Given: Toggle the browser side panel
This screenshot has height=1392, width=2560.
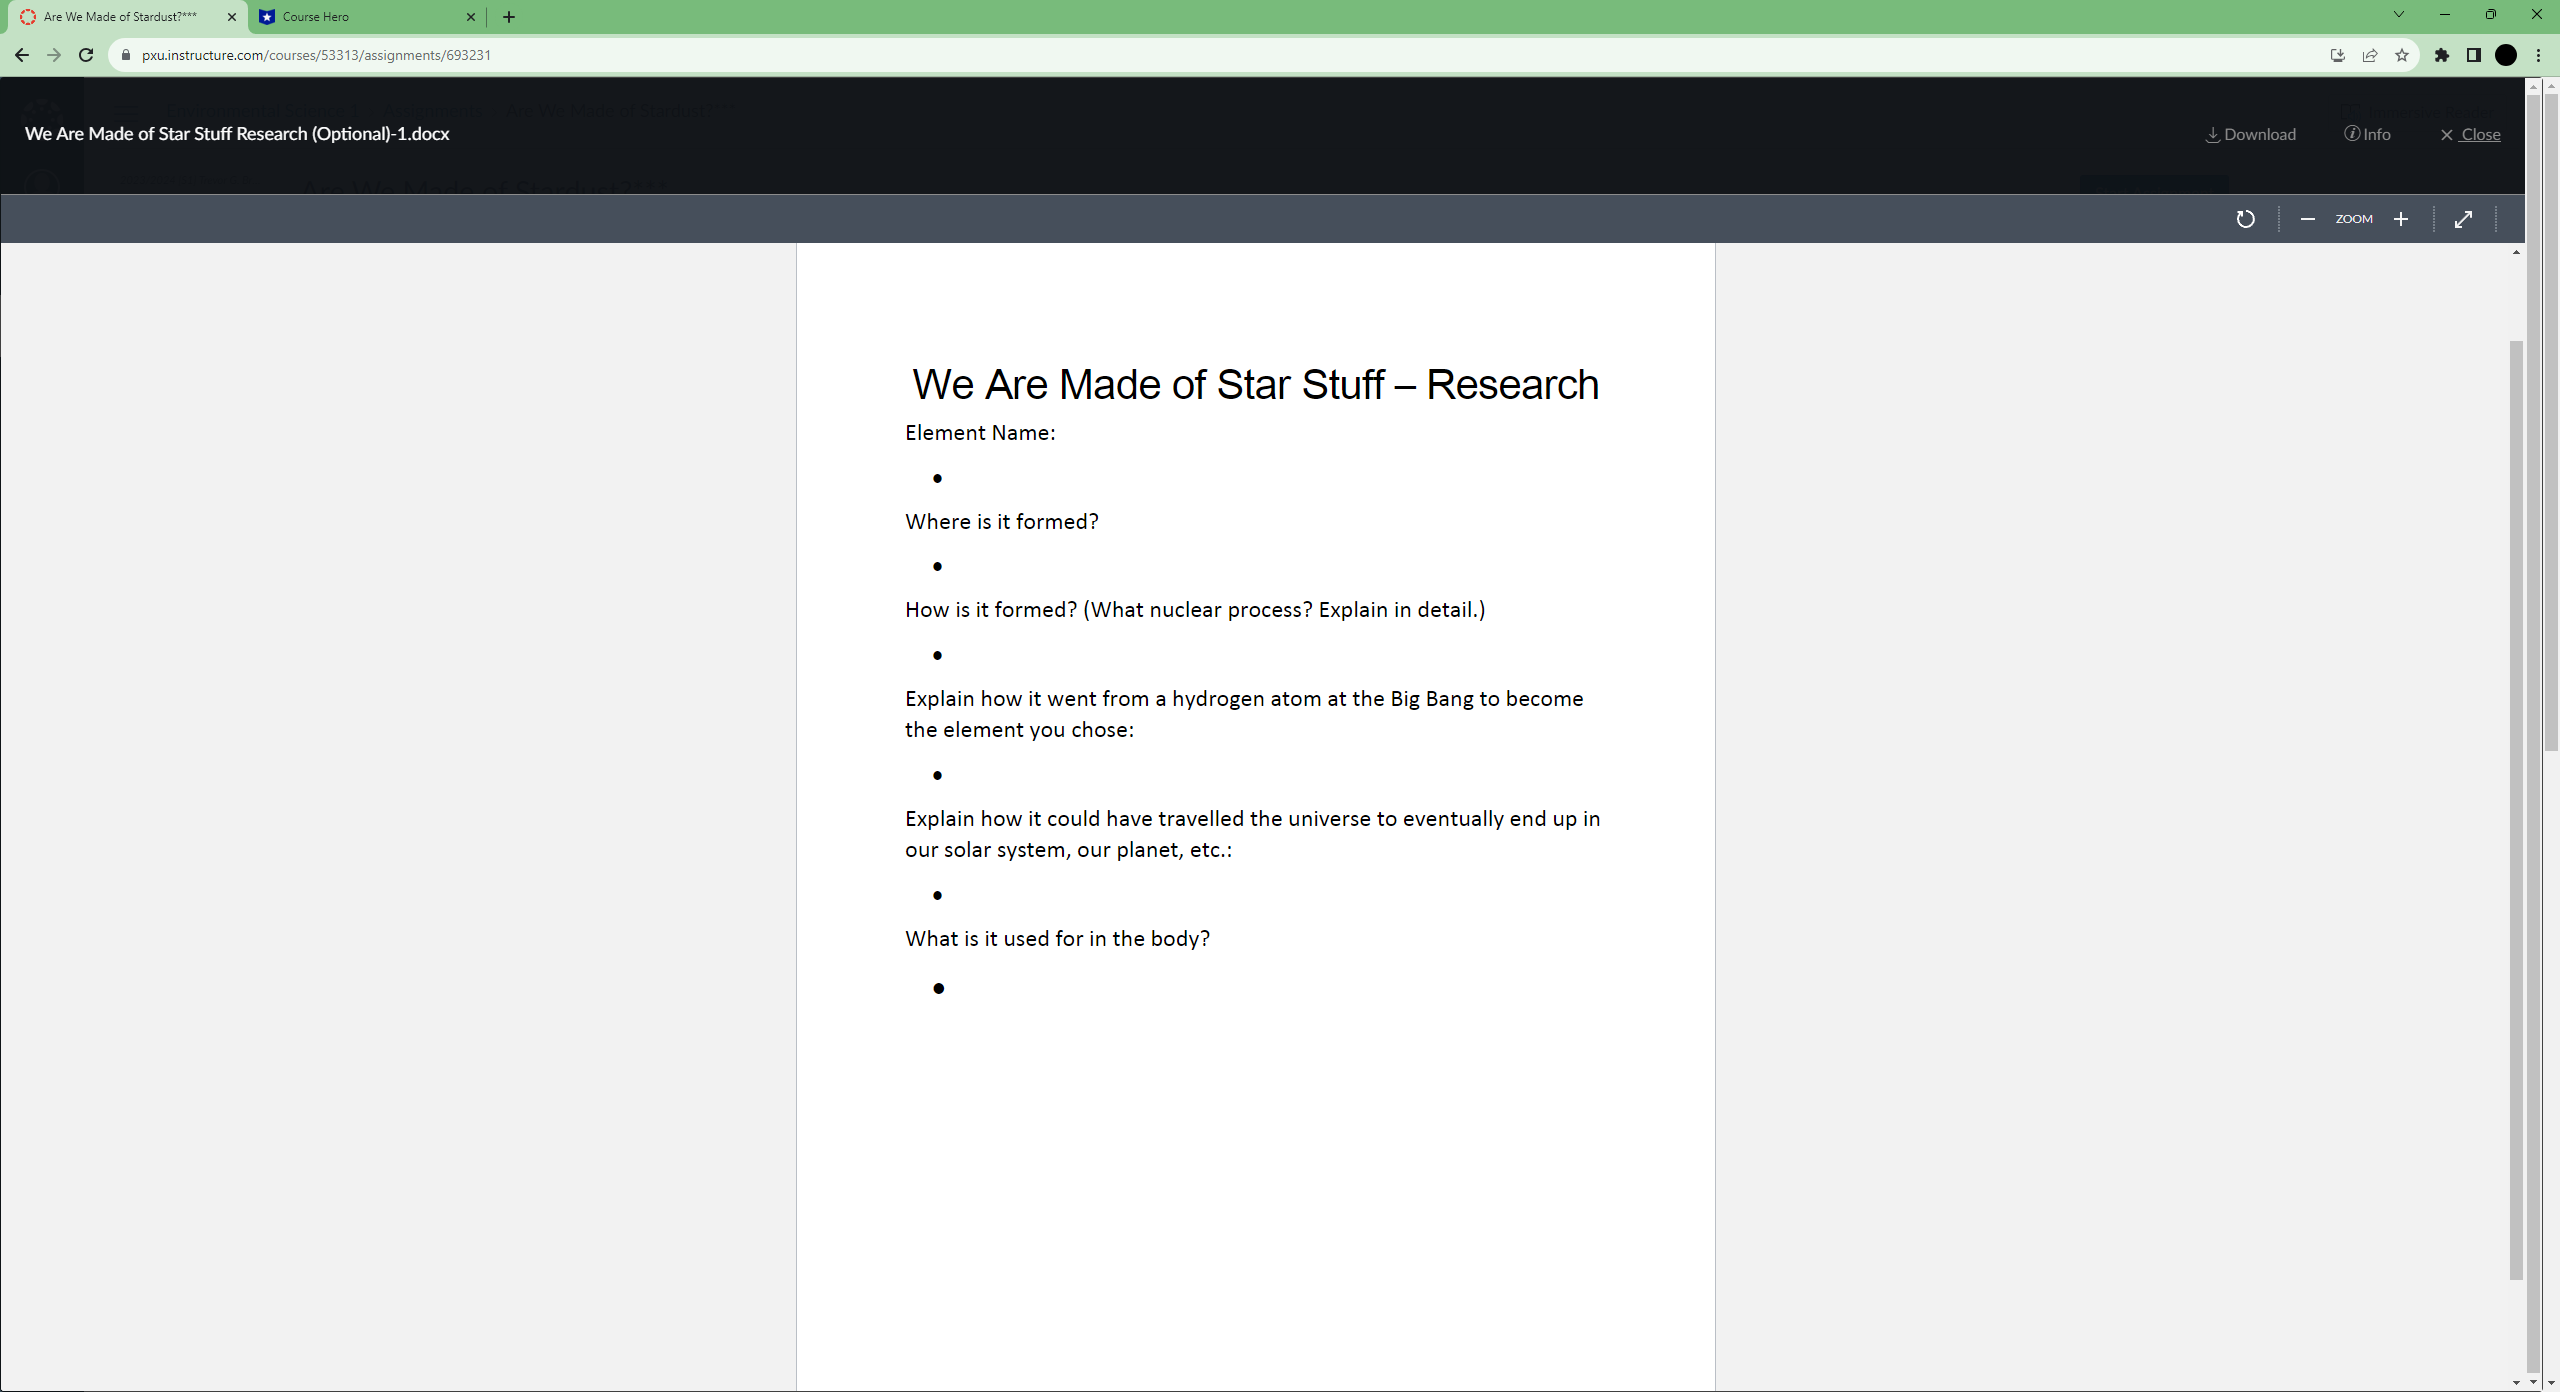Looking at the screenshot, I should pos(2474,55).
